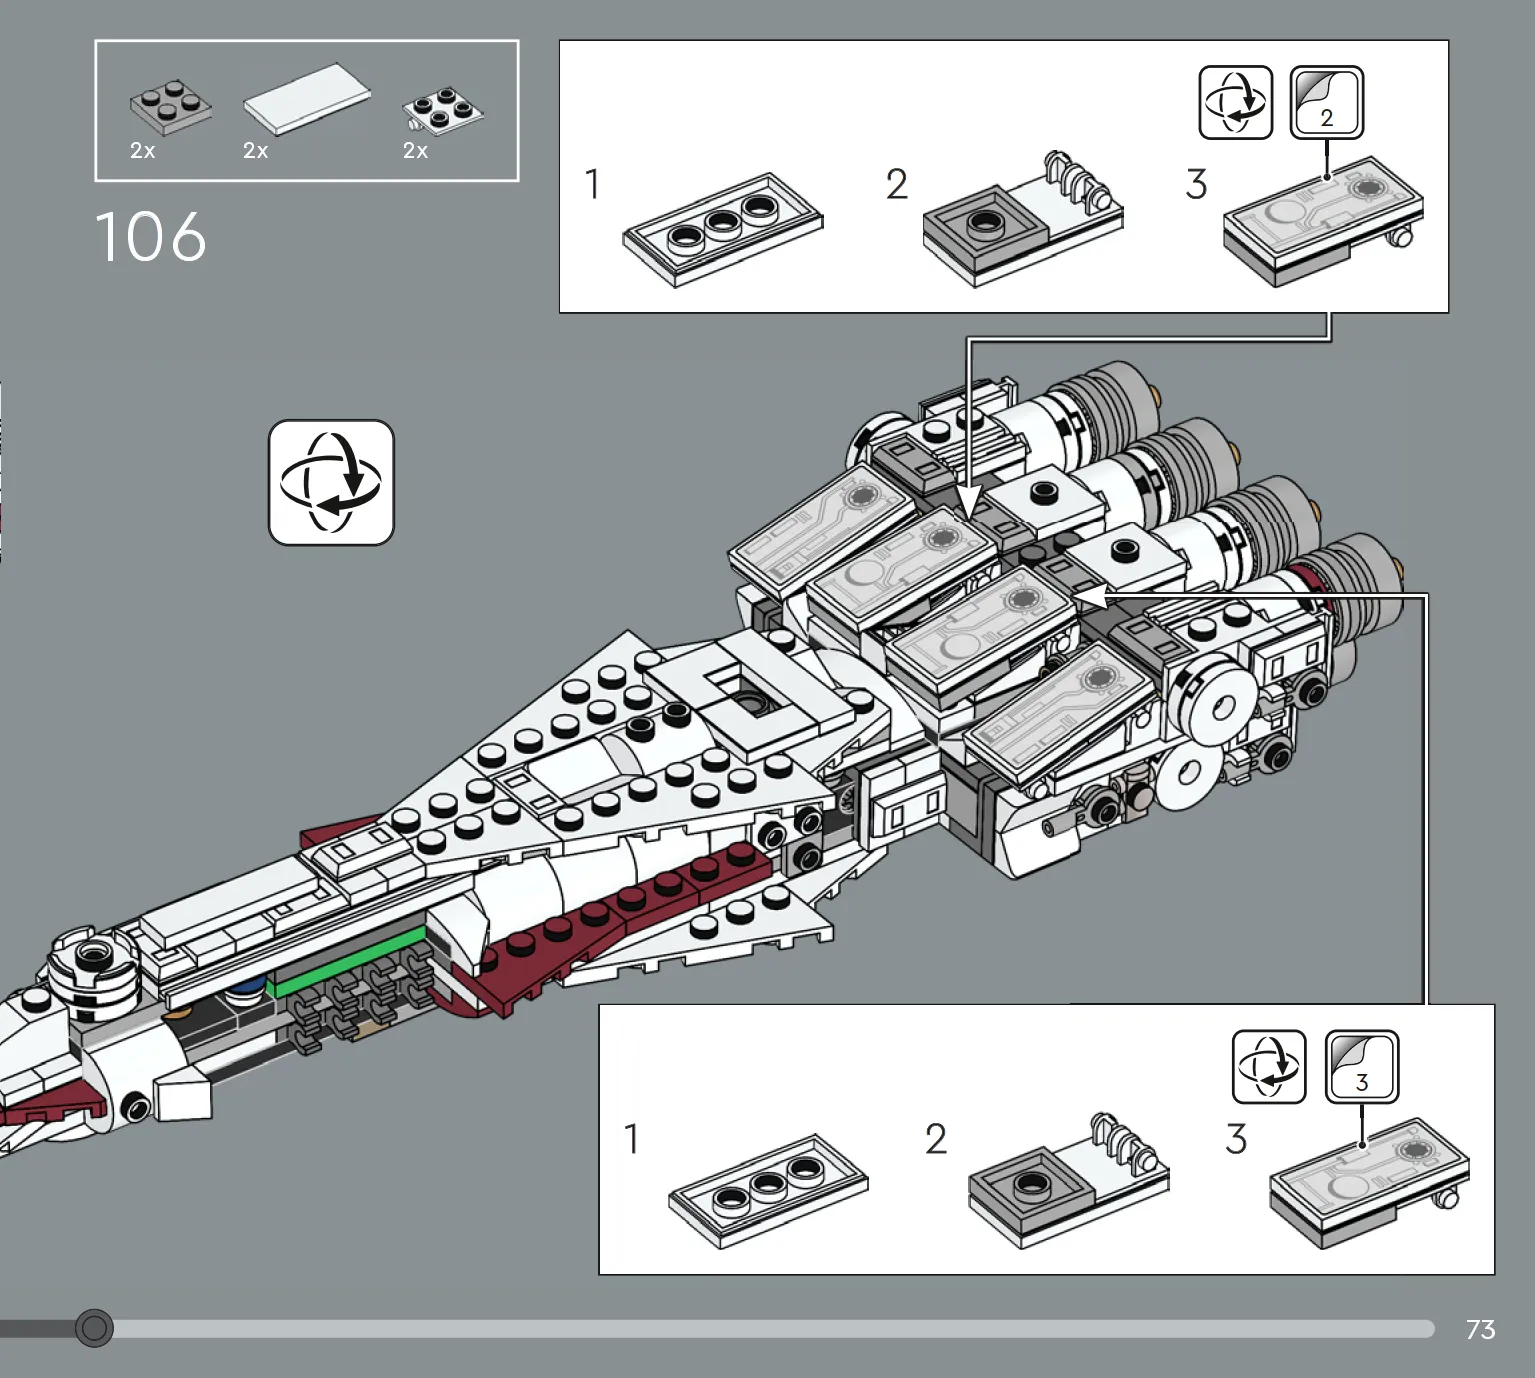Click lower sub-build step 3 stickered tile image
This screenshot has height=1378, width=1535.
click(x=1369, y=1183)
